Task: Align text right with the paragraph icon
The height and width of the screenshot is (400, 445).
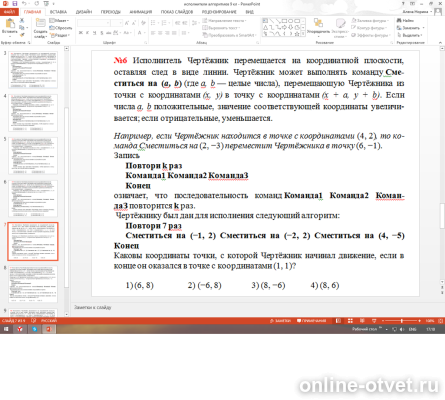Action: pos(168,33)
